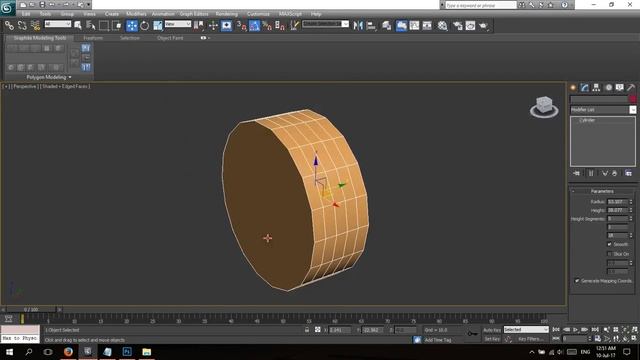Open the selection filter All dropdown
The width and height of the screenshot is (640, 360).
pyautogui.click(x=58, y=24)
